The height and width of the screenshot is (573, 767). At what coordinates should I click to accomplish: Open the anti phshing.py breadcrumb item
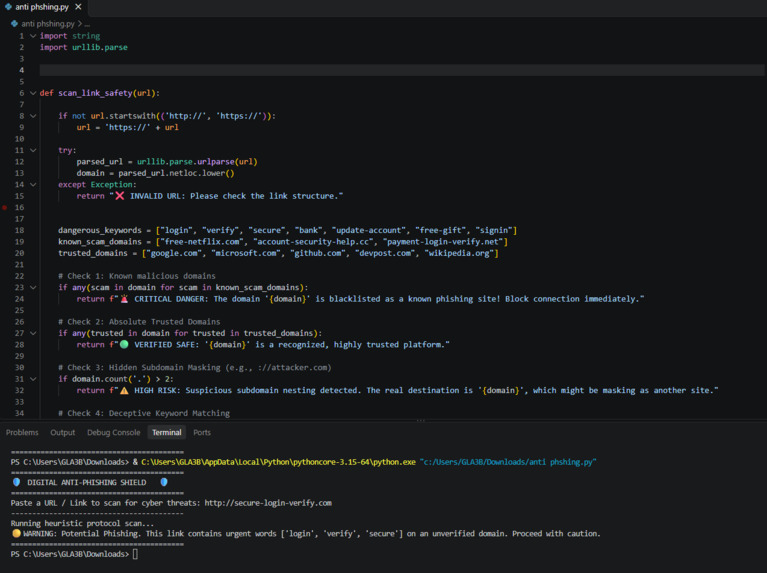click(47, 23)
